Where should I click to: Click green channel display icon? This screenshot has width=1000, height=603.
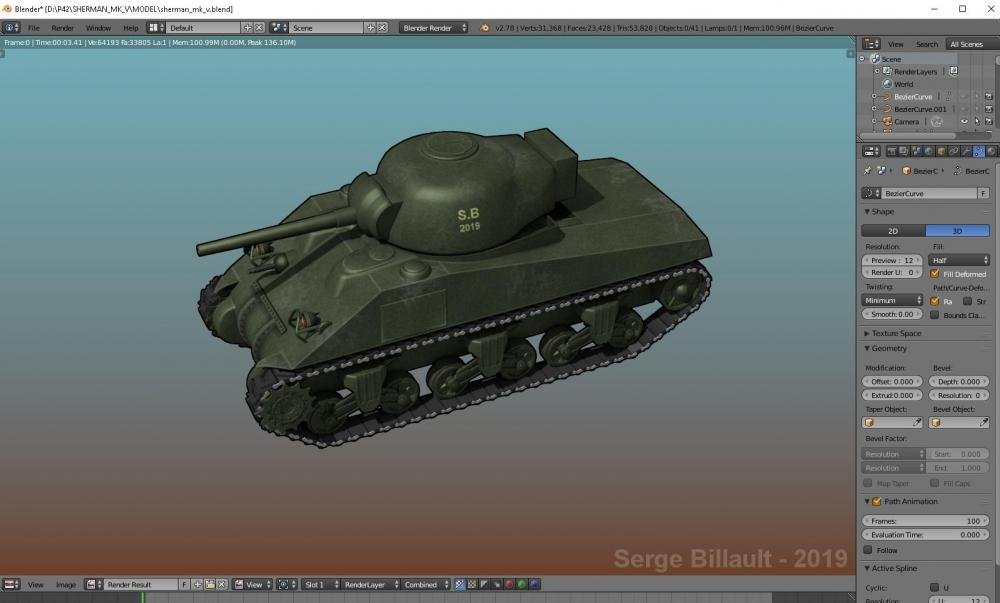pyautogui.click(x=521, y=584)
